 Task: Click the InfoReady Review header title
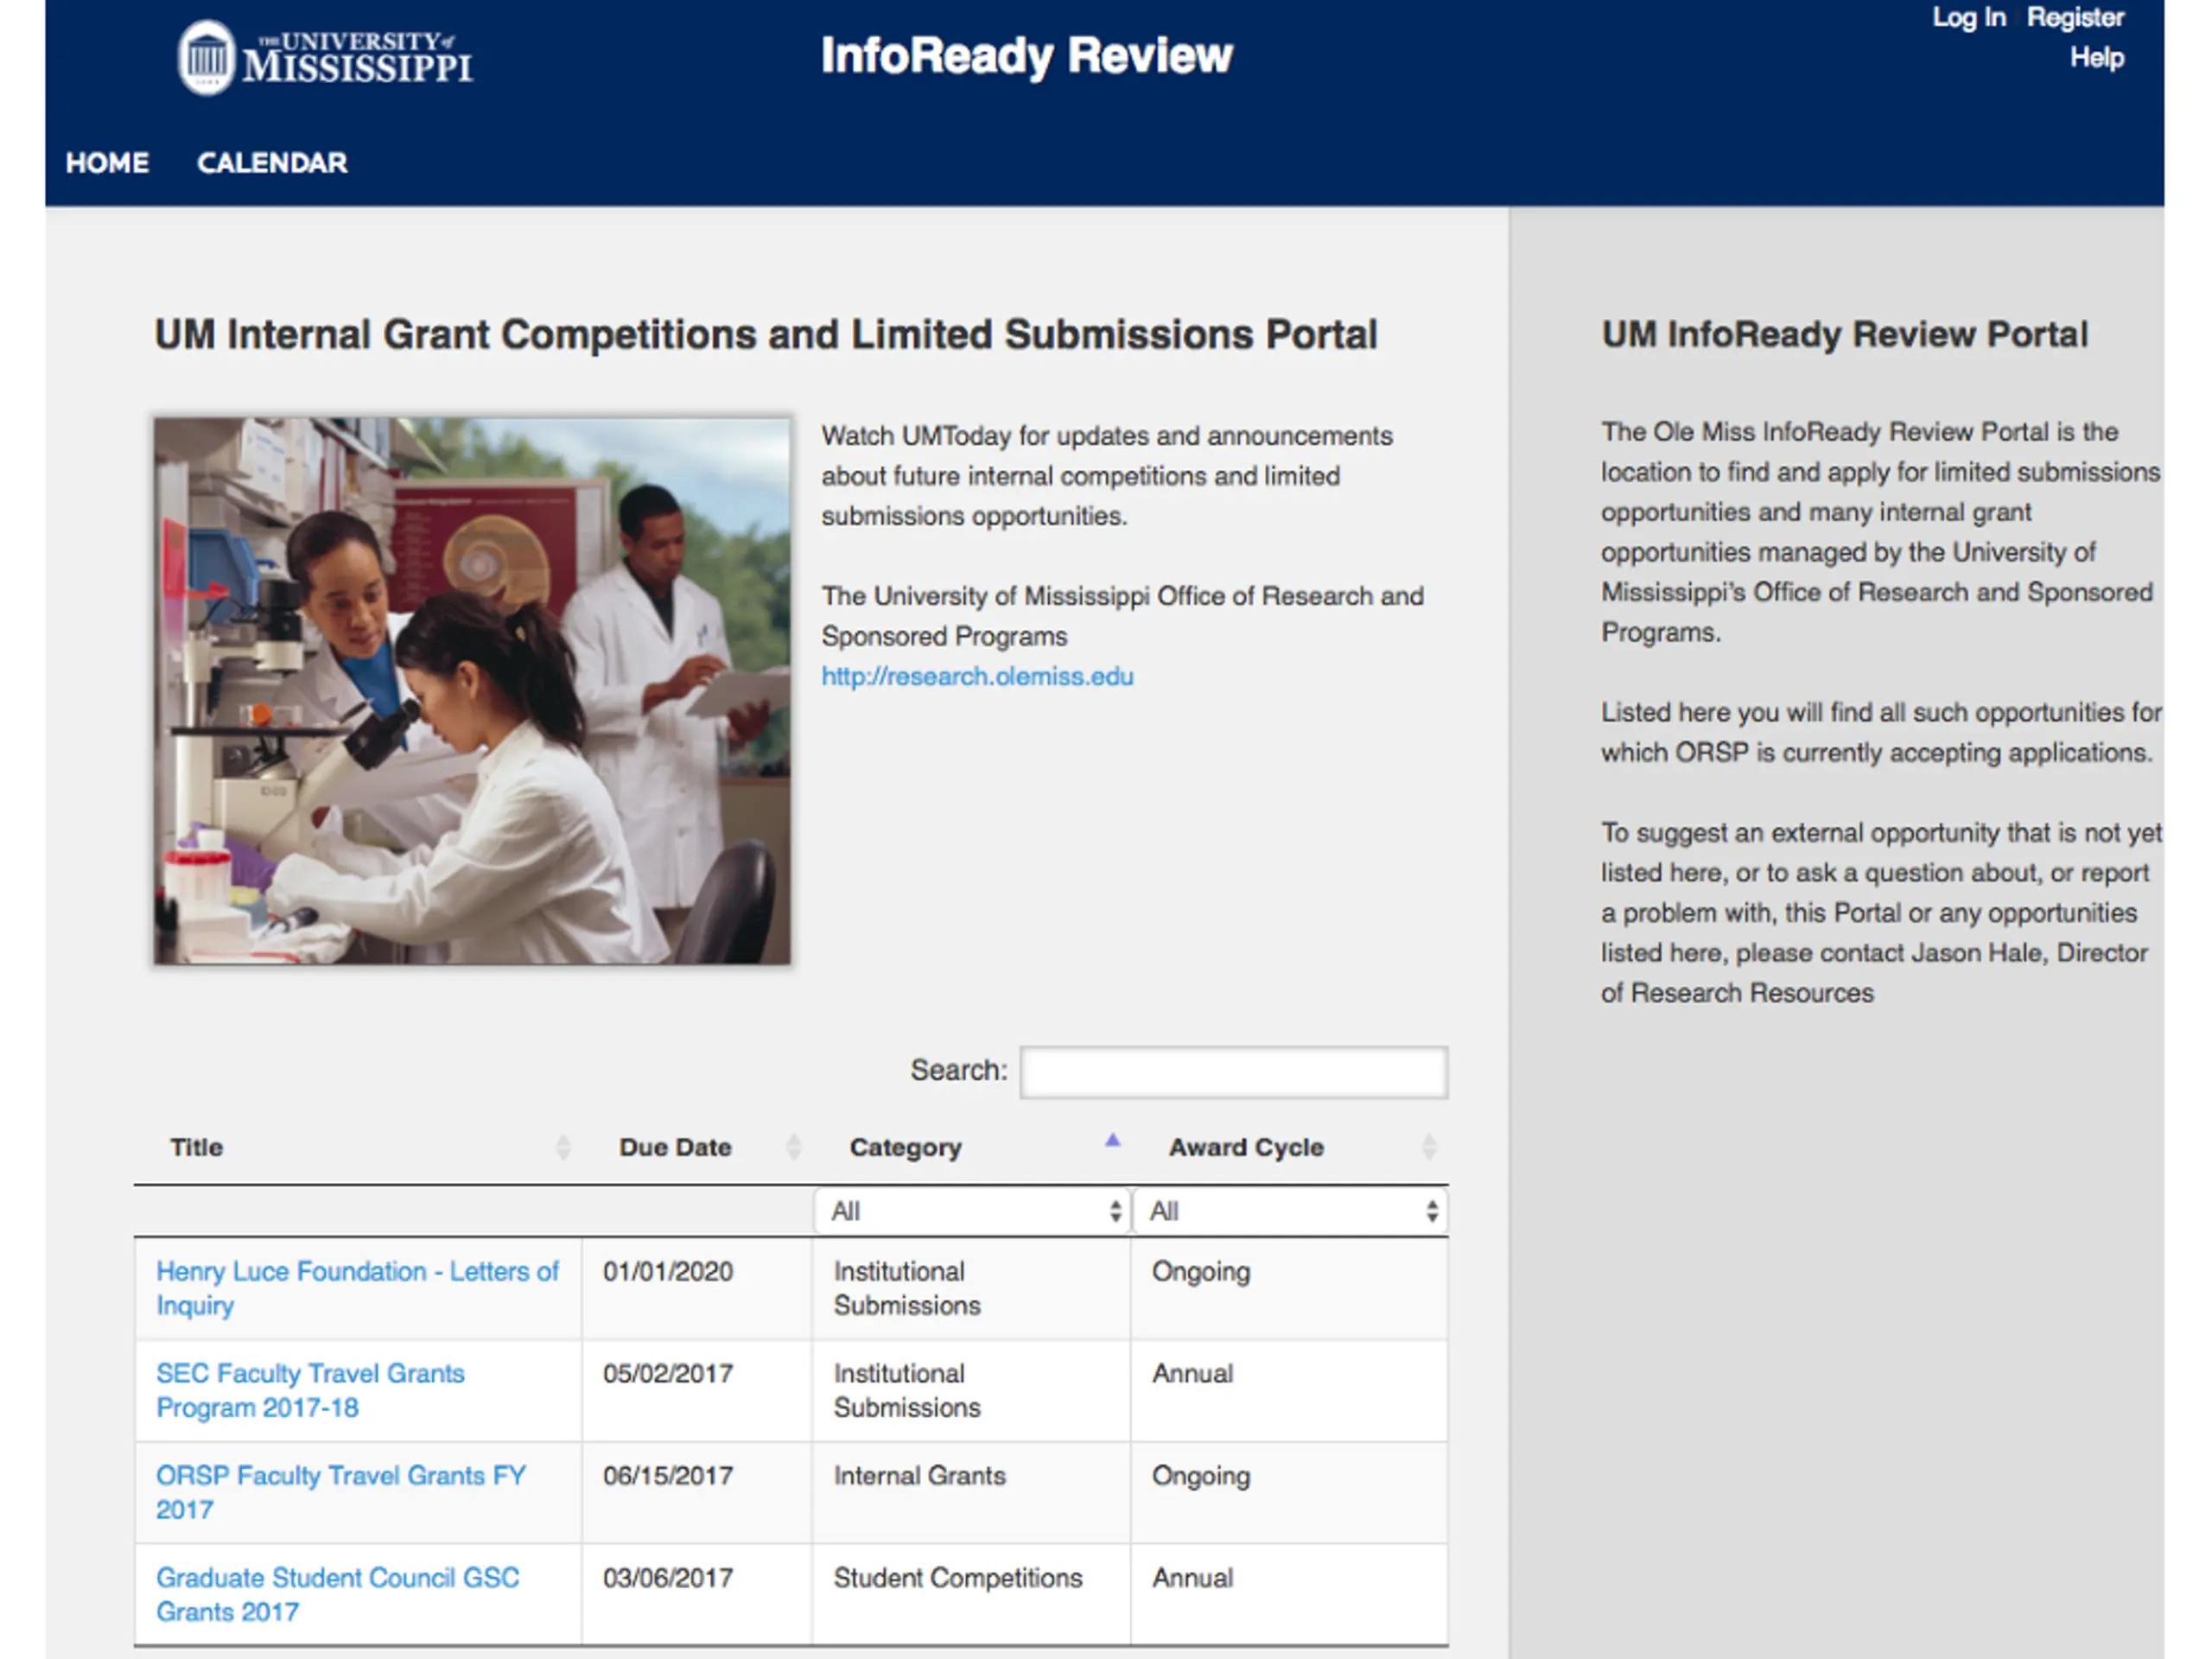point(1026,55)
